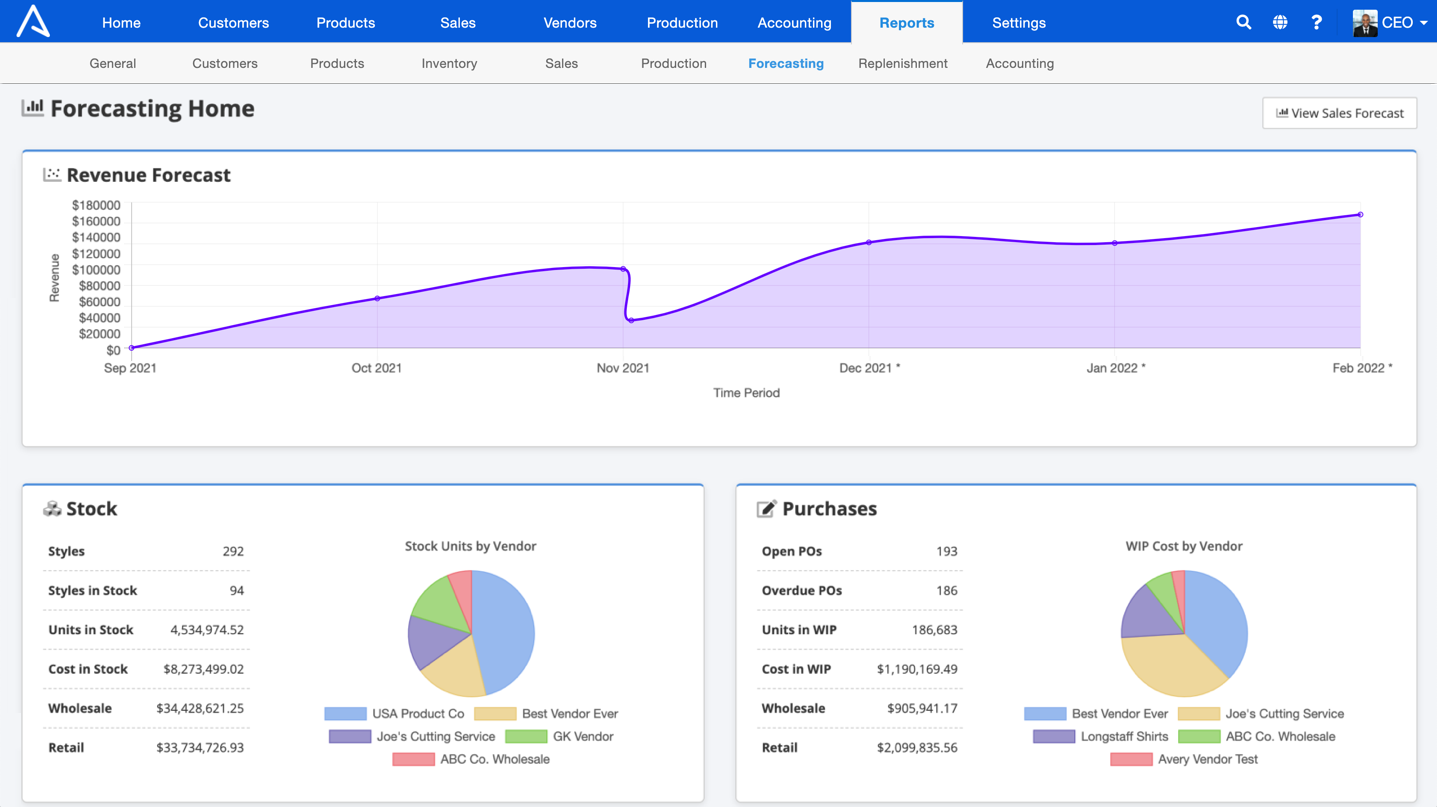Click the Joe's Cutting Service purple swatch
Screen dimensions: 1437x807
click(x=350, y=737)
